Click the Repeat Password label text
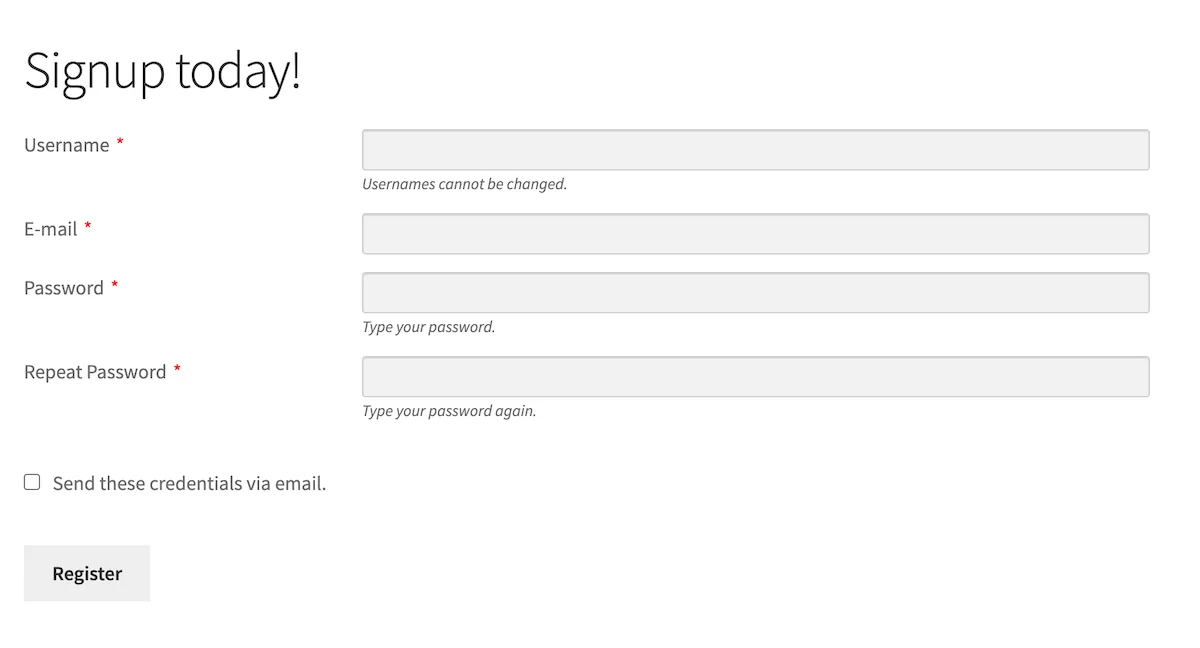 coord(95,372)
